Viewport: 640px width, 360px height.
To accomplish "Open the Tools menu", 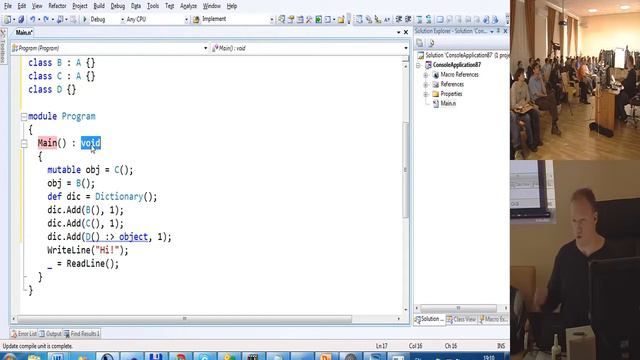I will (153, 6).
